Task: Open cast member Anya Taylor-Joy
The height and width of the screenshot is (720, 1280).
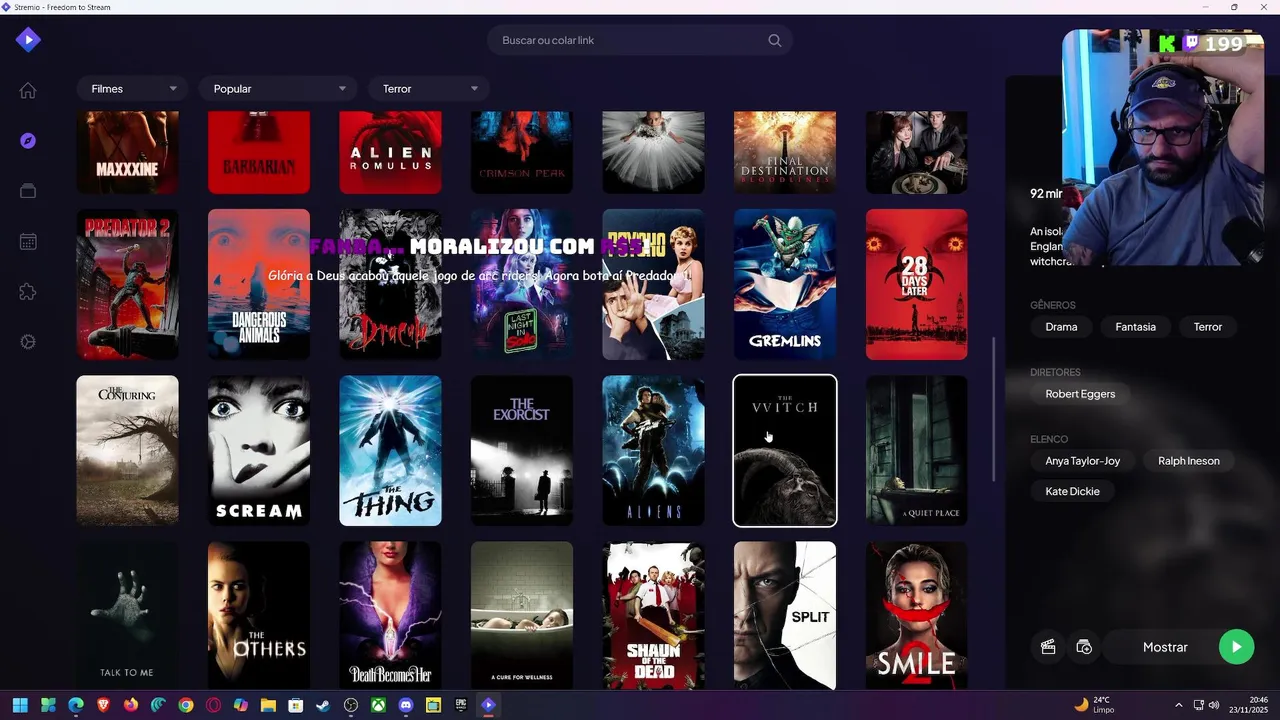Action: tap(1082, 461)
